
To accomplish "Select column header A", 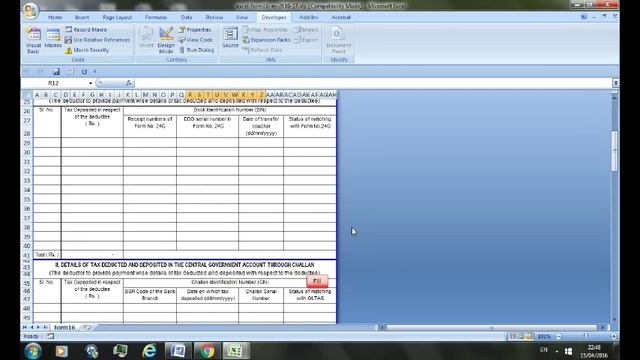I will (37, 95).
